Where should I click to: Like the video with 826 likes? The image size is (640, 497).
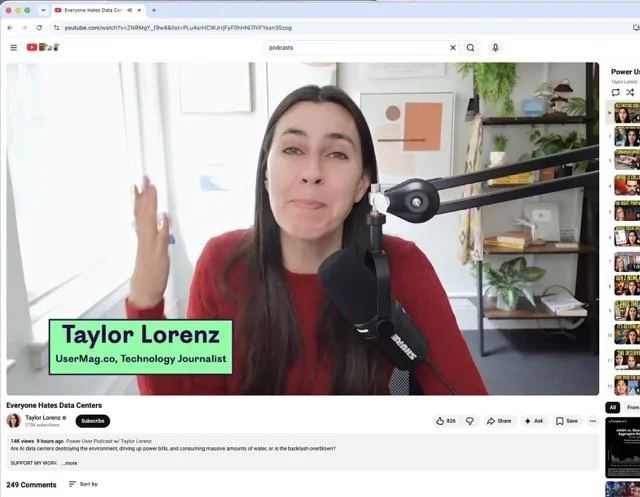point(446,421)
